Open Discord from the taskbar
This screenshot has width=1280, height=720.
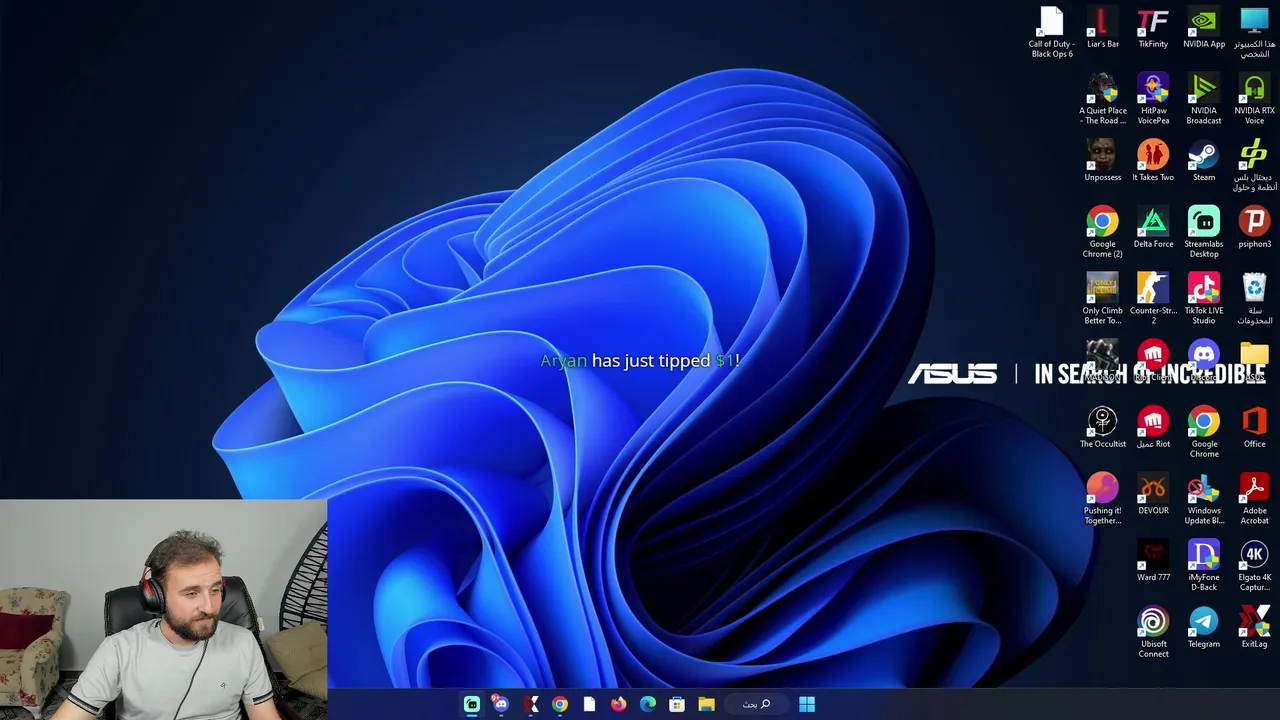501,704
